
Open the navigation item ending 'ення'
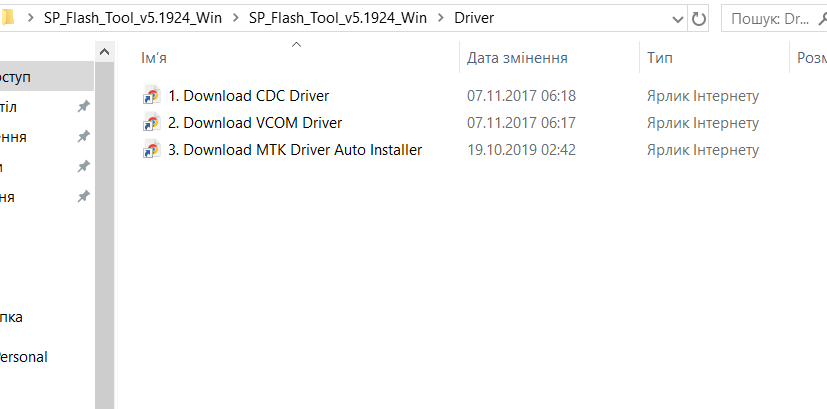(x=13, y=137)
